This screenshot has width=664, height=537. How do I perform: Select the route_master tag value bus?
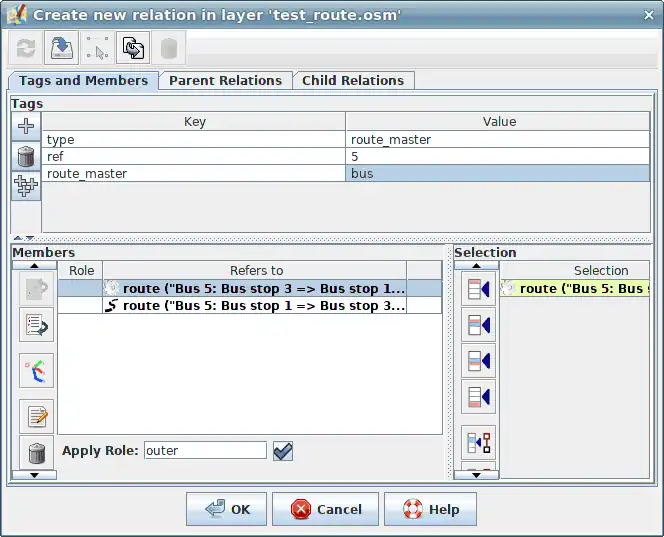point(498,173)
